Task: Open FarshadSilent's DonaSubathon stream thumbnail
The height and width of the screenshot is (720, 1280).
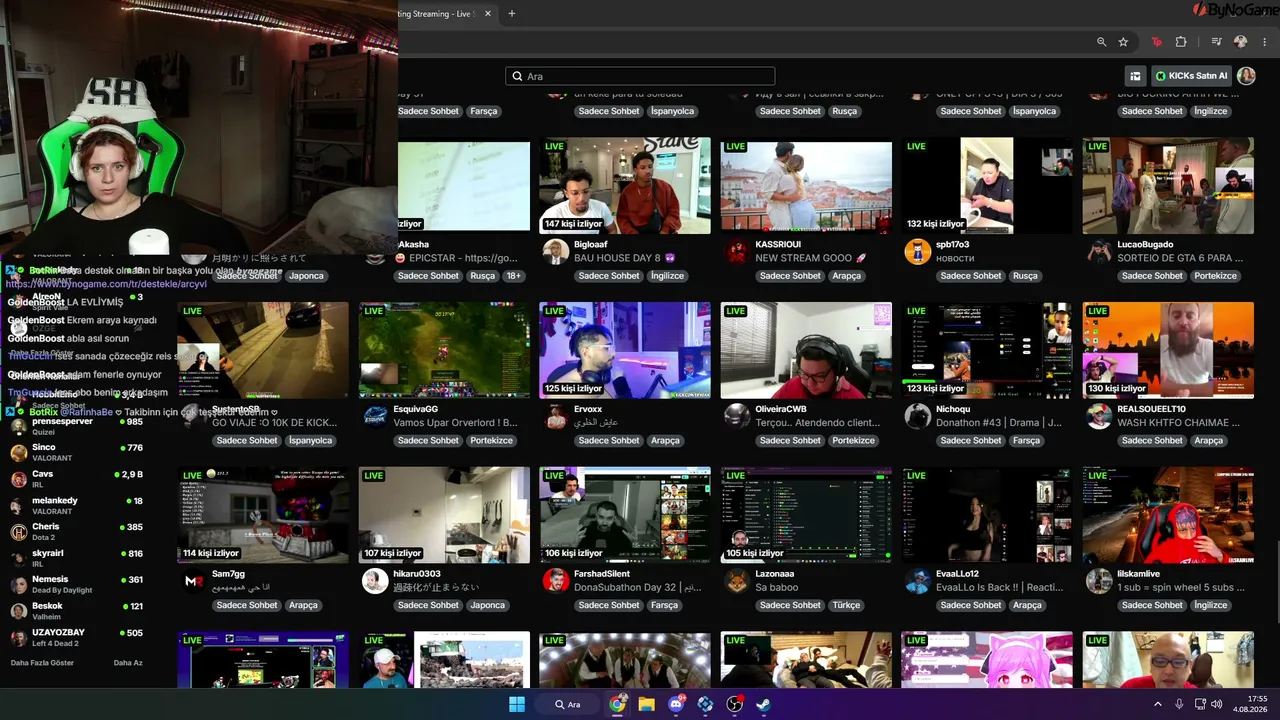Action: tap(625, 515)
